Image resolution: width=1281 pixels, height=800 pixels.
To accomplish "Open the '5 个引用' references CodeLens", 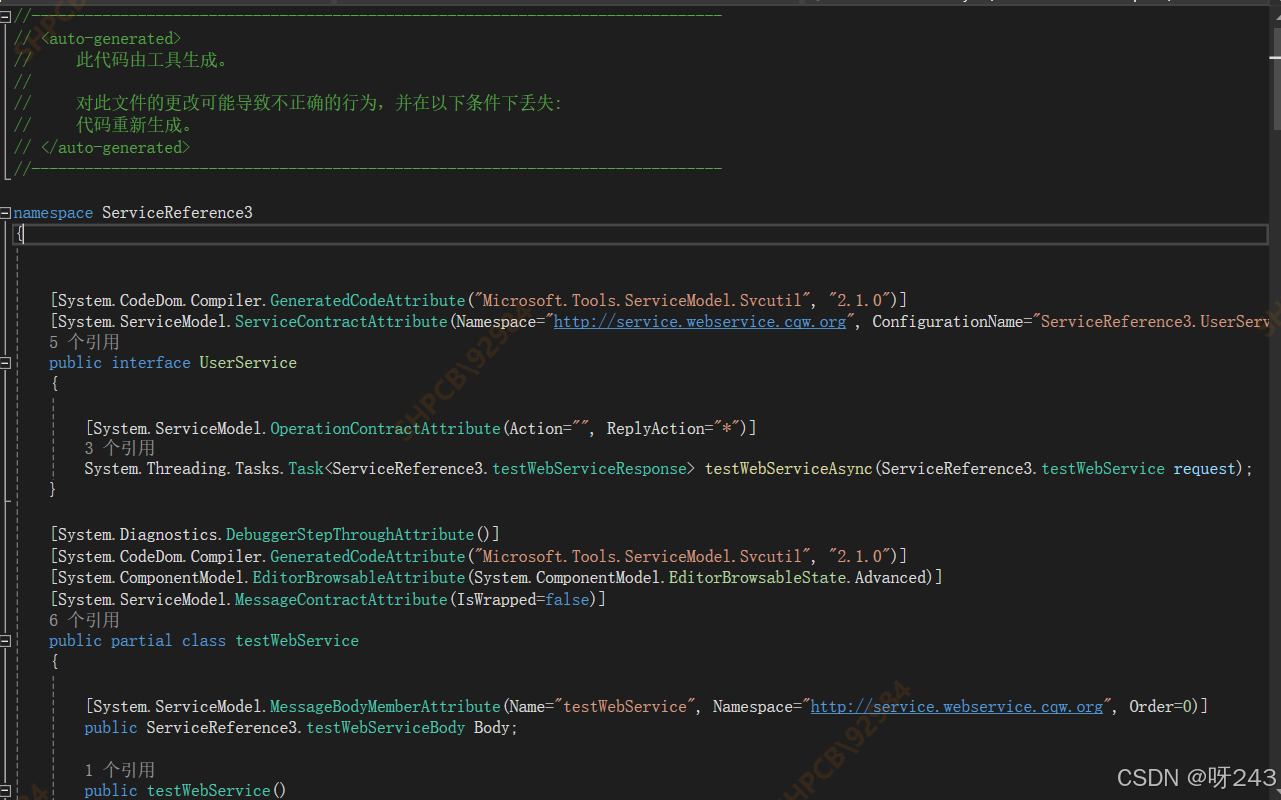I will (x=84, y=342).
